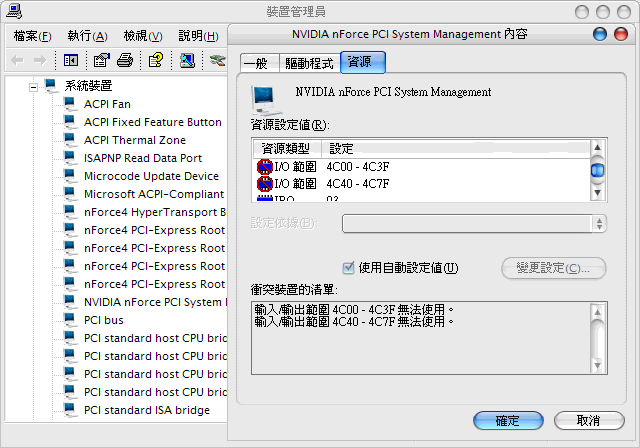Click the Forward arrow toolbar icon
The image size is (640, 448).
click(x=40, y=61)
